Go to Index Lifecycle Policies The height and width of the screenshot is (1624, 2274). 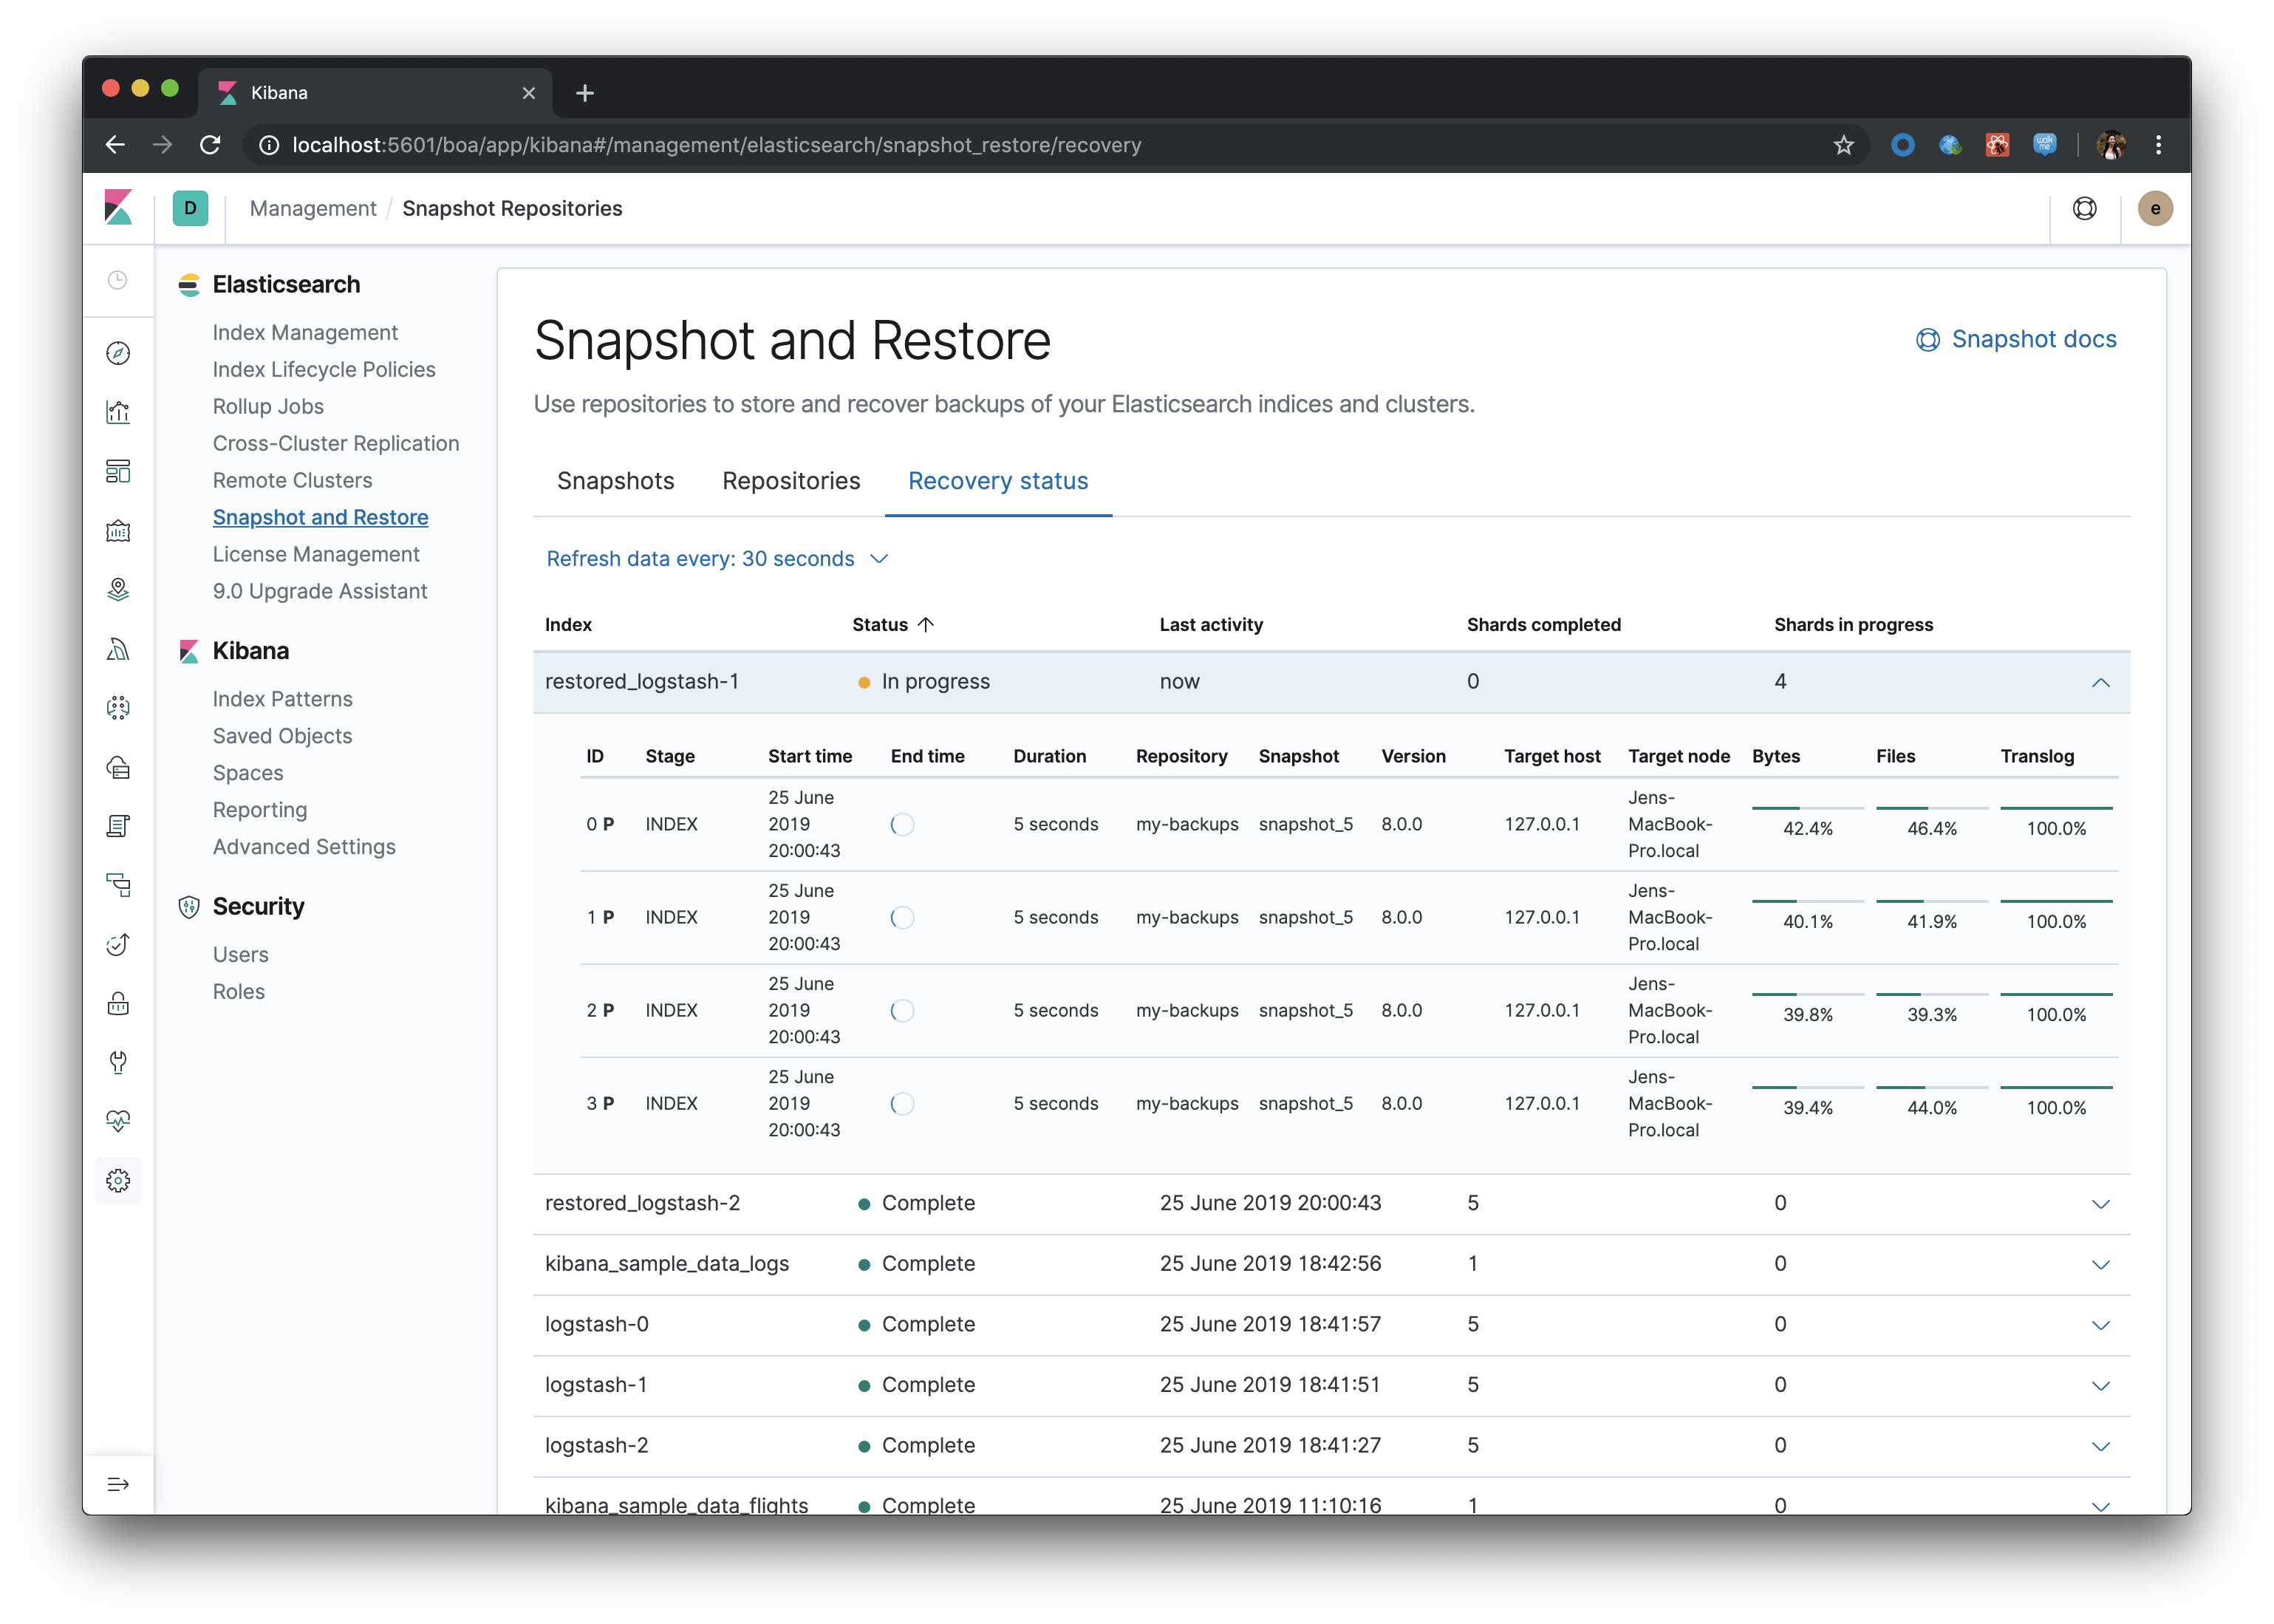324,369
